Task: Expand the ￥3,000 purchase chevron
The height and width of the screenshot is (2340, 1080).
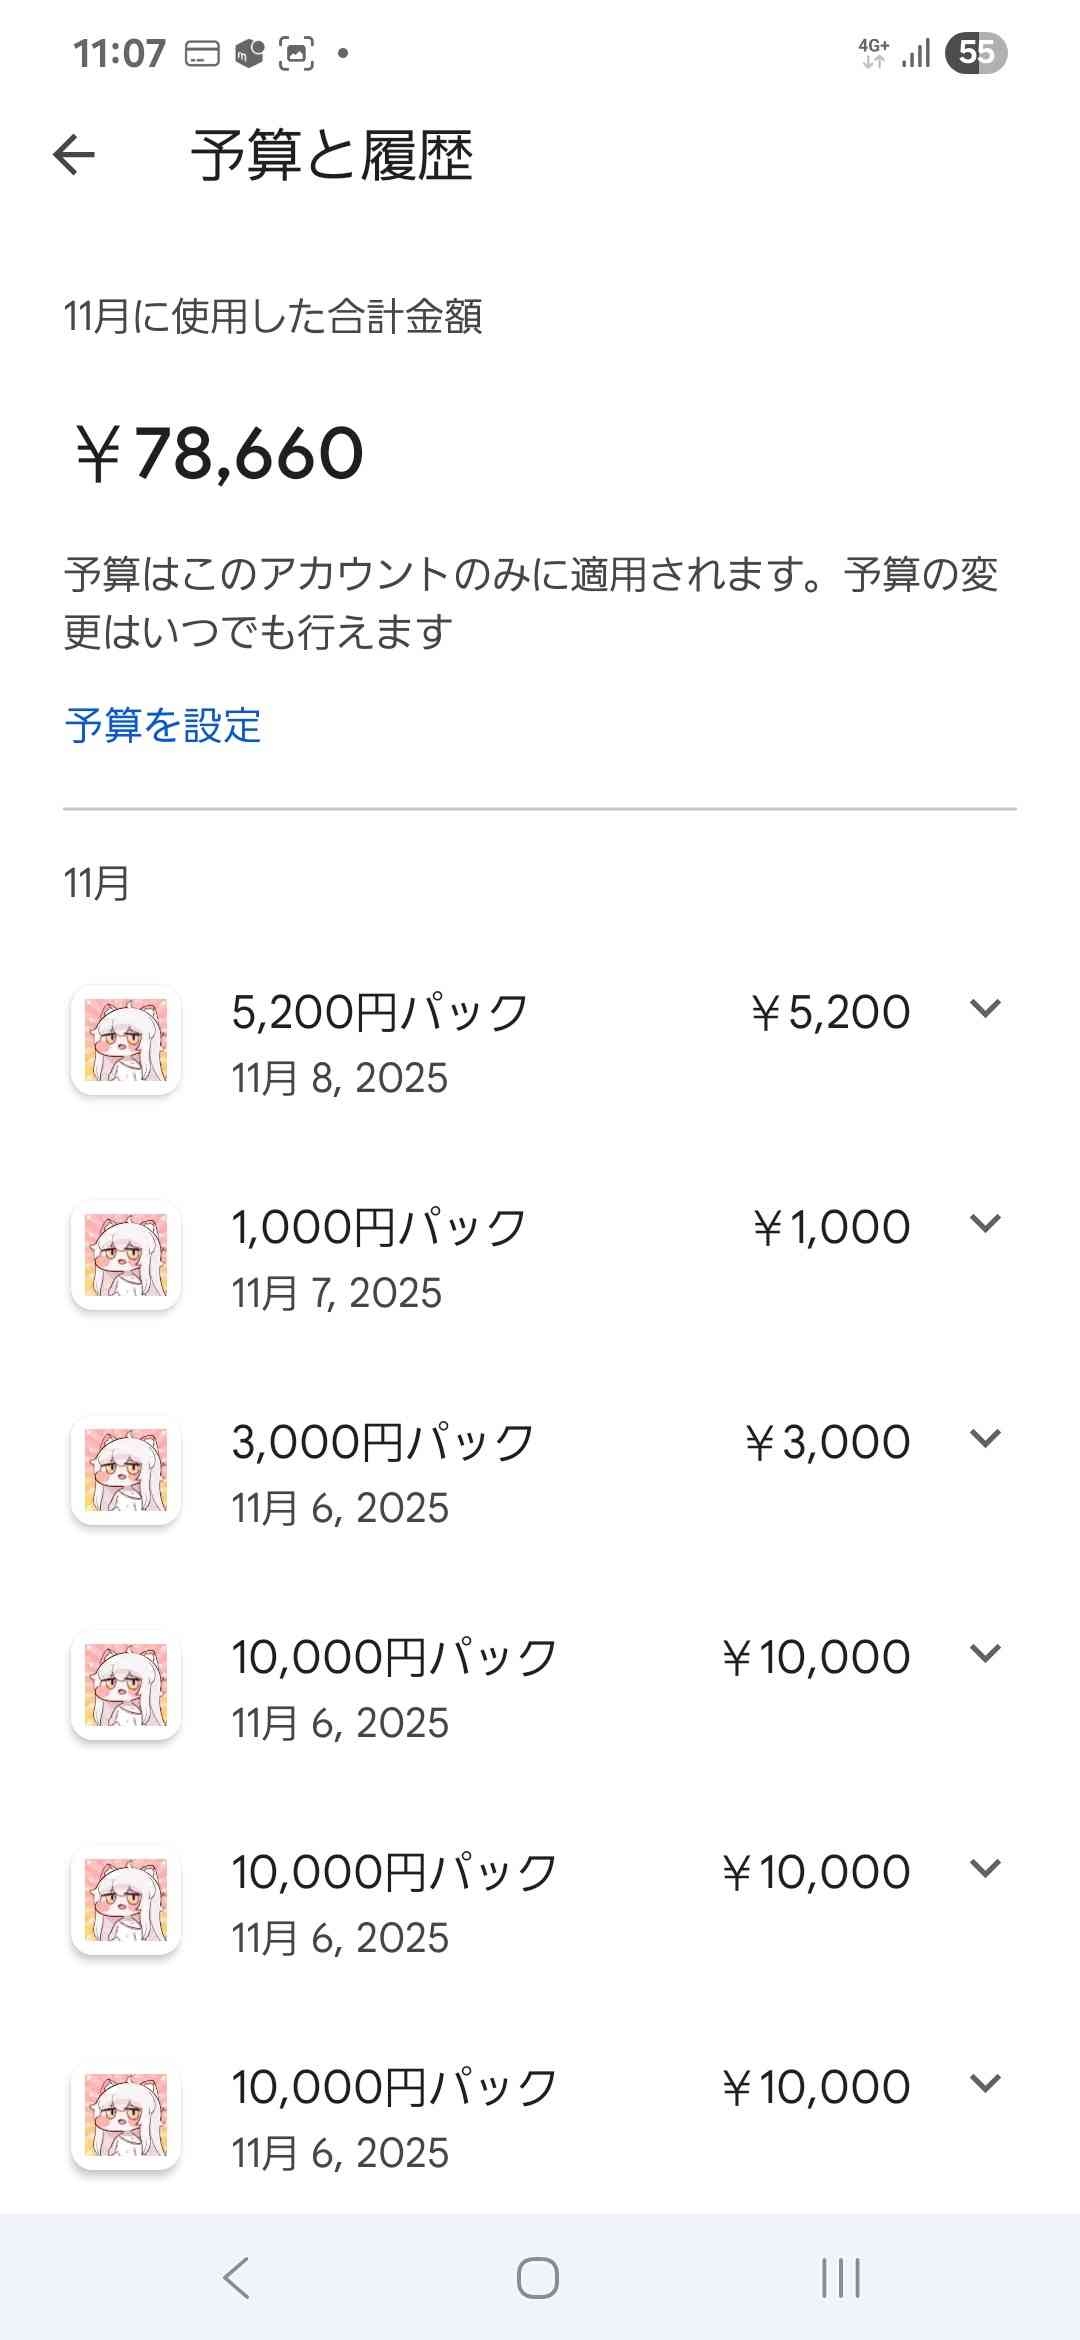Action: pos(985,1439)
